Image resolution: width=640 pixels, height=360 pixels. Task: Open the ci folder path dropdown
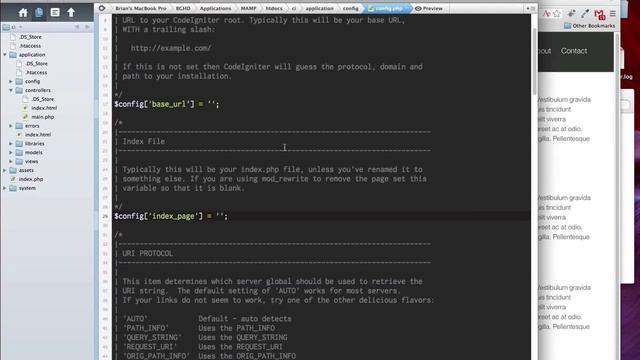point(13,27)
